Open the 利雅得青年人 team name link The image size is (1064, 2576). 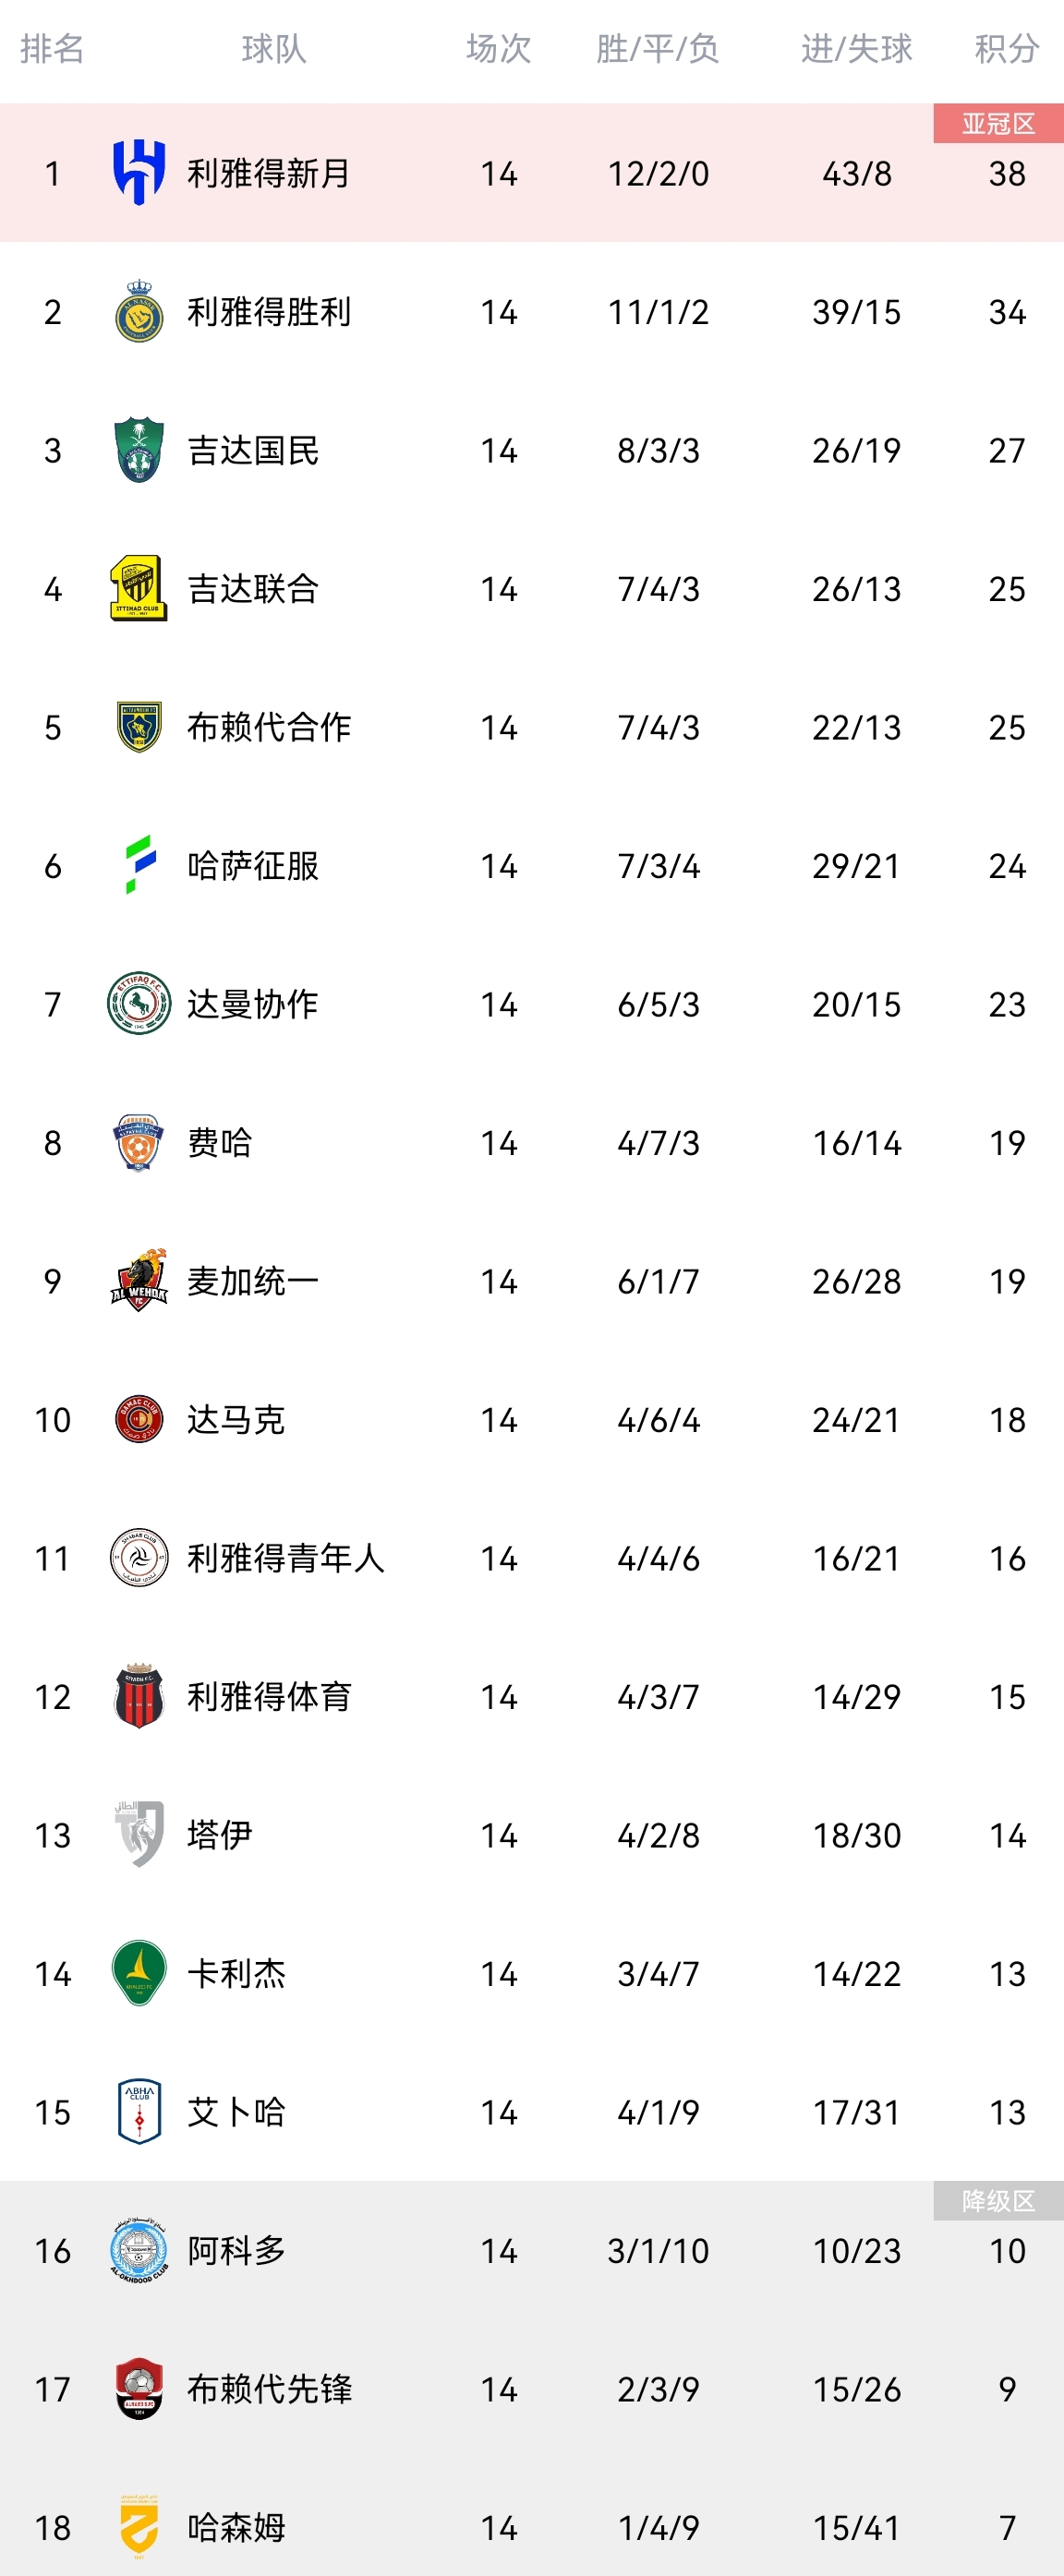tap(286, 1558)
